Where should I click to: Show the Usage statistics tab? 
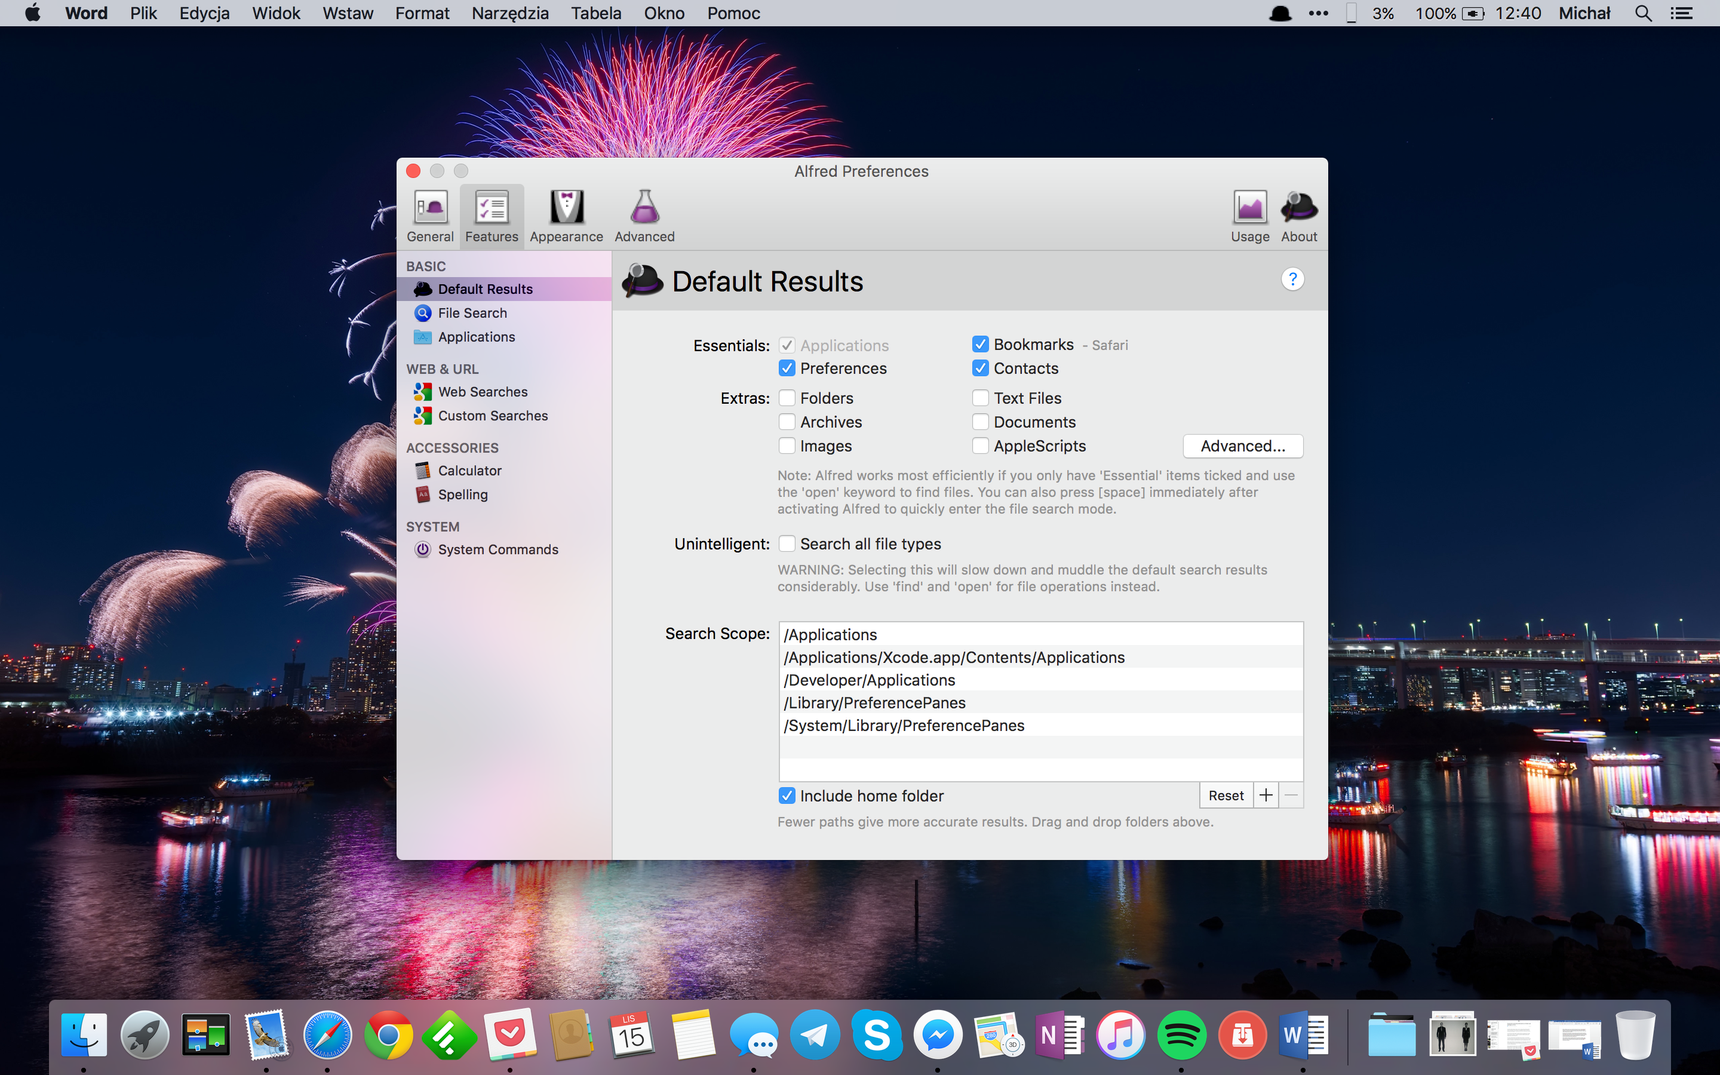1249,216
